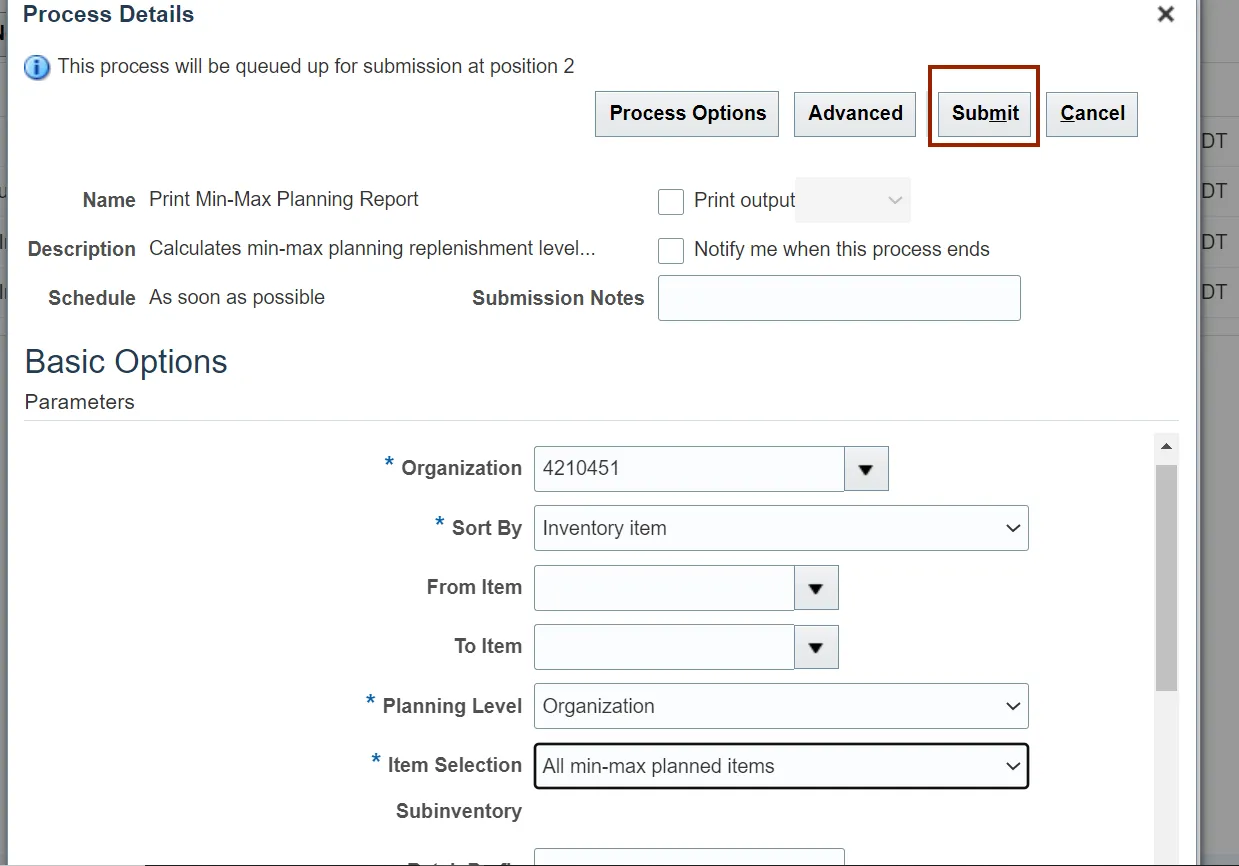Cancel the process submission
Screen dimensions: 1239x866
1092,114
